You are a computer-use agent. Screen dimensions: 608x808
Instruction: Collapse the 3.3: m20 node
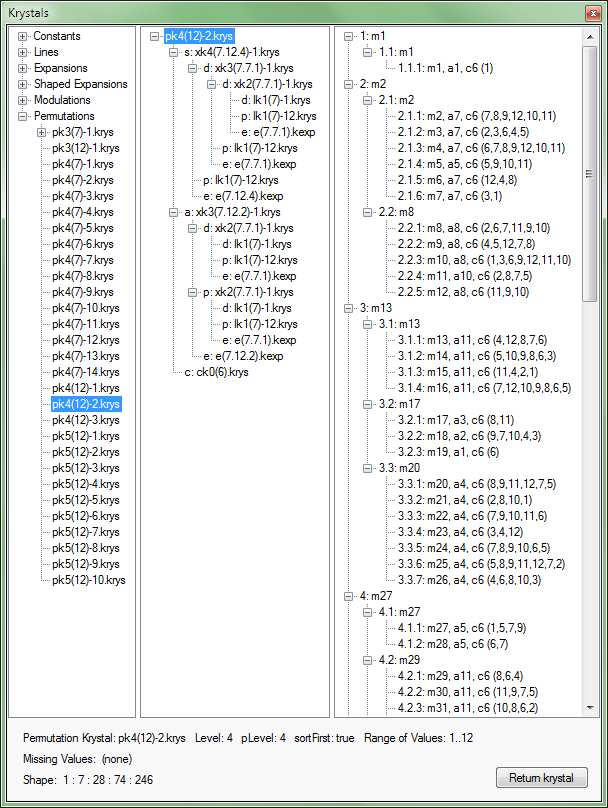tap(367, 468)
